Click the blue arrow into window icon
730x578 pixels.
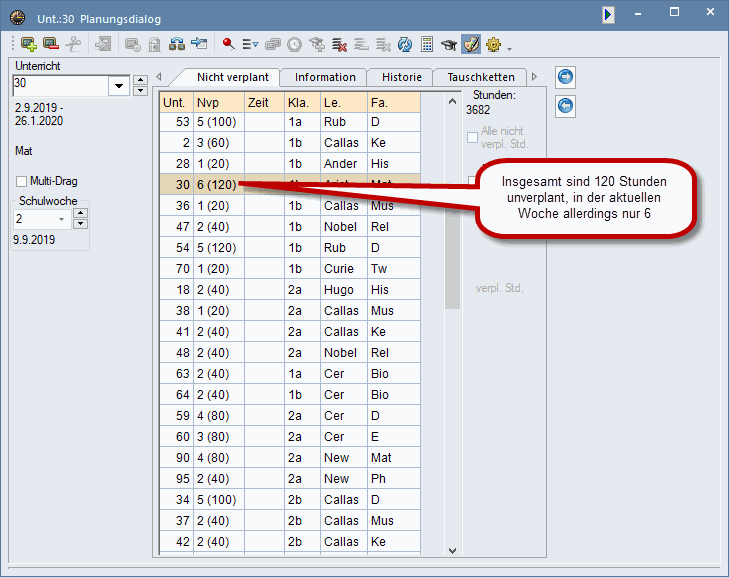[199, 44]
